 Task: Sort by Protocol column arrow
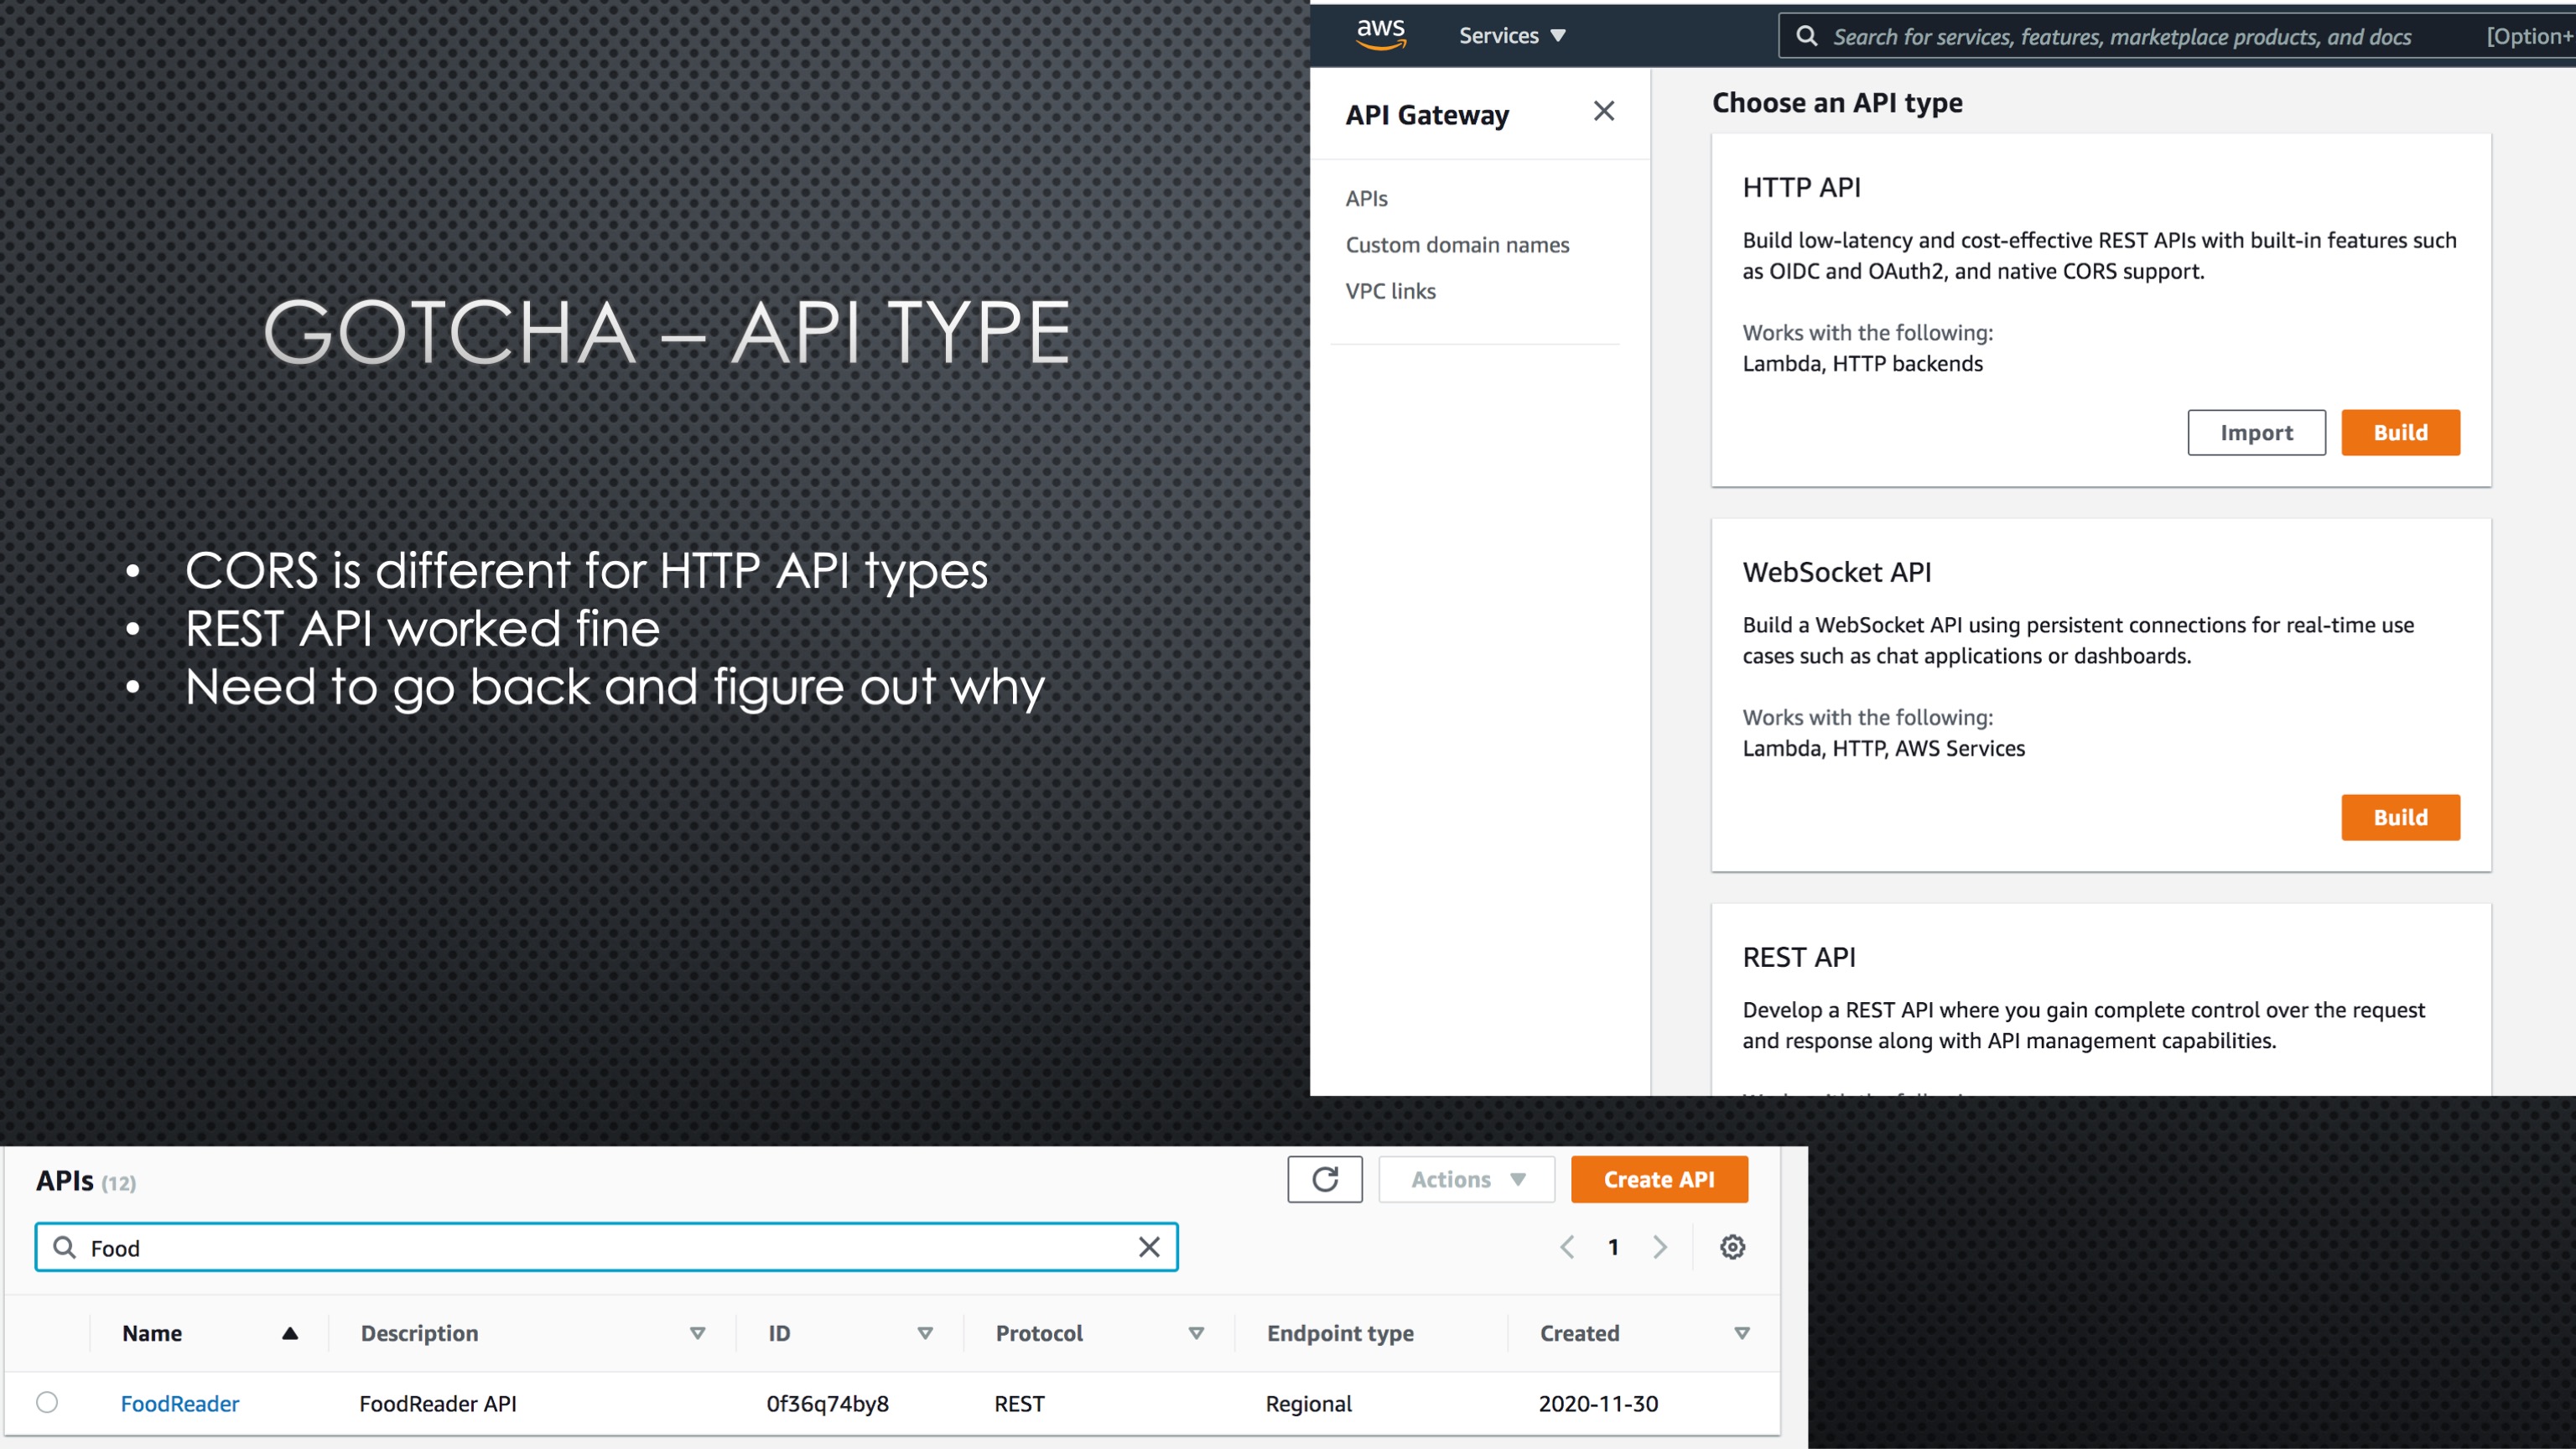pyautogui.click(x=1196, y=1333)
